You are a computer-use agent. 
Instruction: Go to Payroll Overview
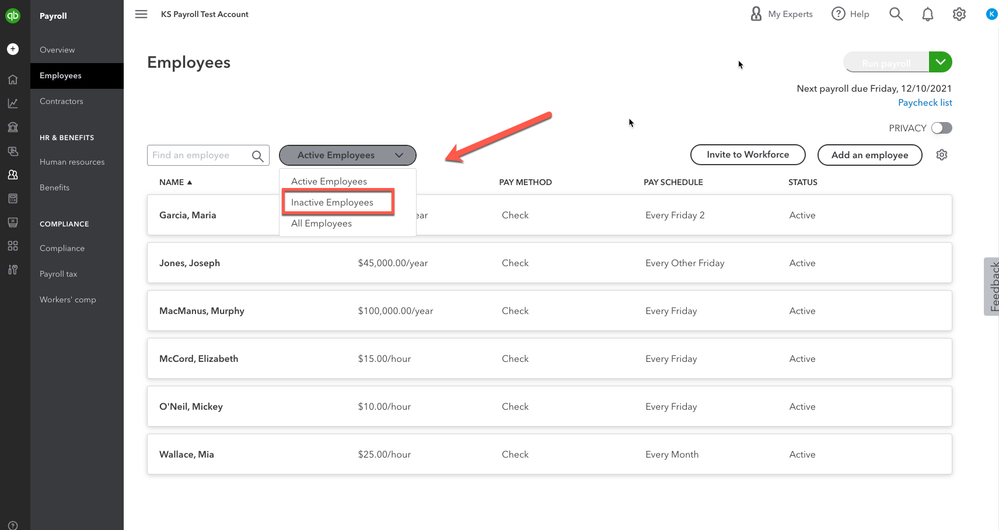pos(57,50)
